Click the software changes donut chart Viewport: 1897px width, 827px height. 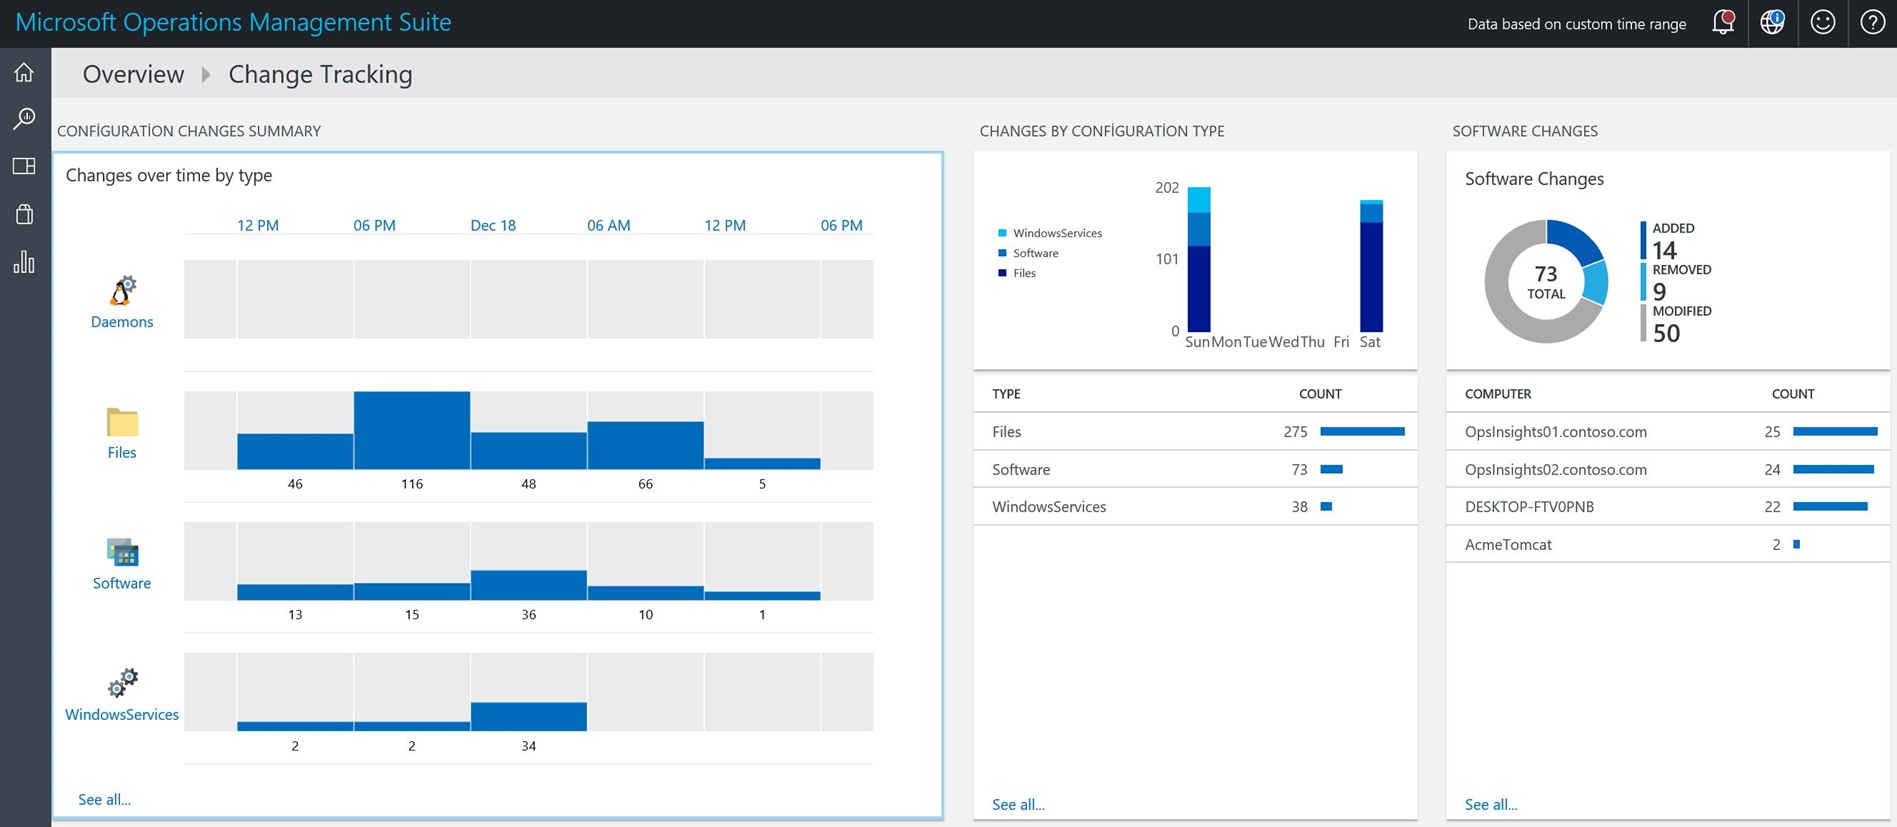pos(1546,282)
